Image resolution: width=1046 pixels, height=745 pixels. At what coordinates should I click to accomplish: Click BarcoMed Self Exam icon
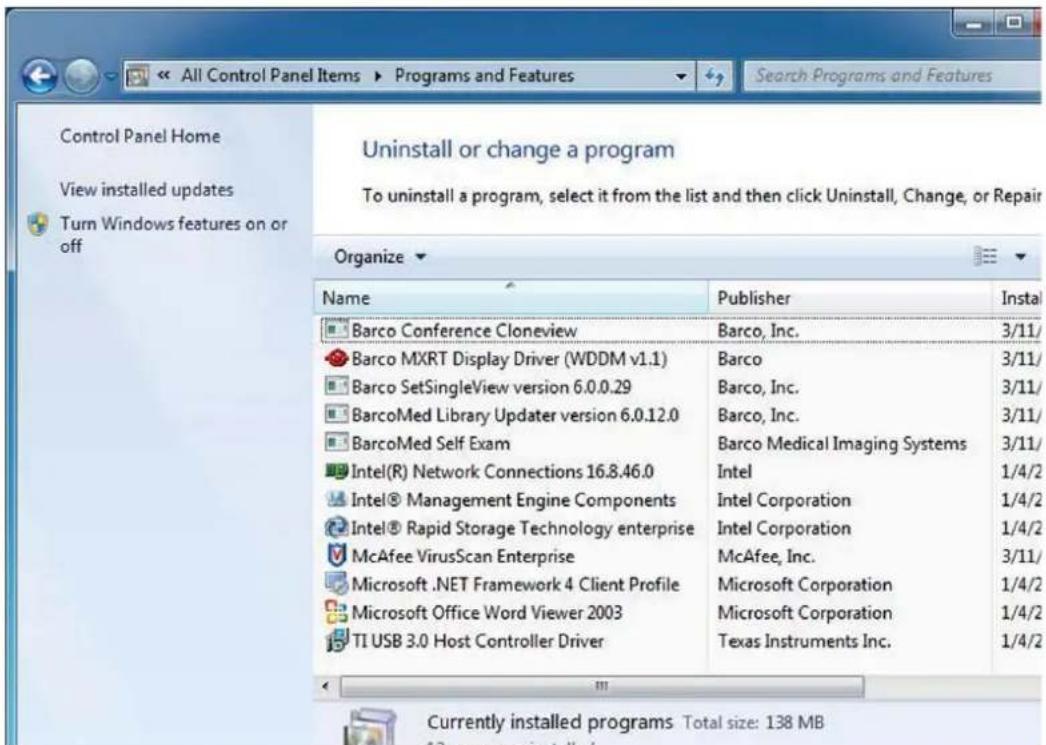(x=336, y=442)
